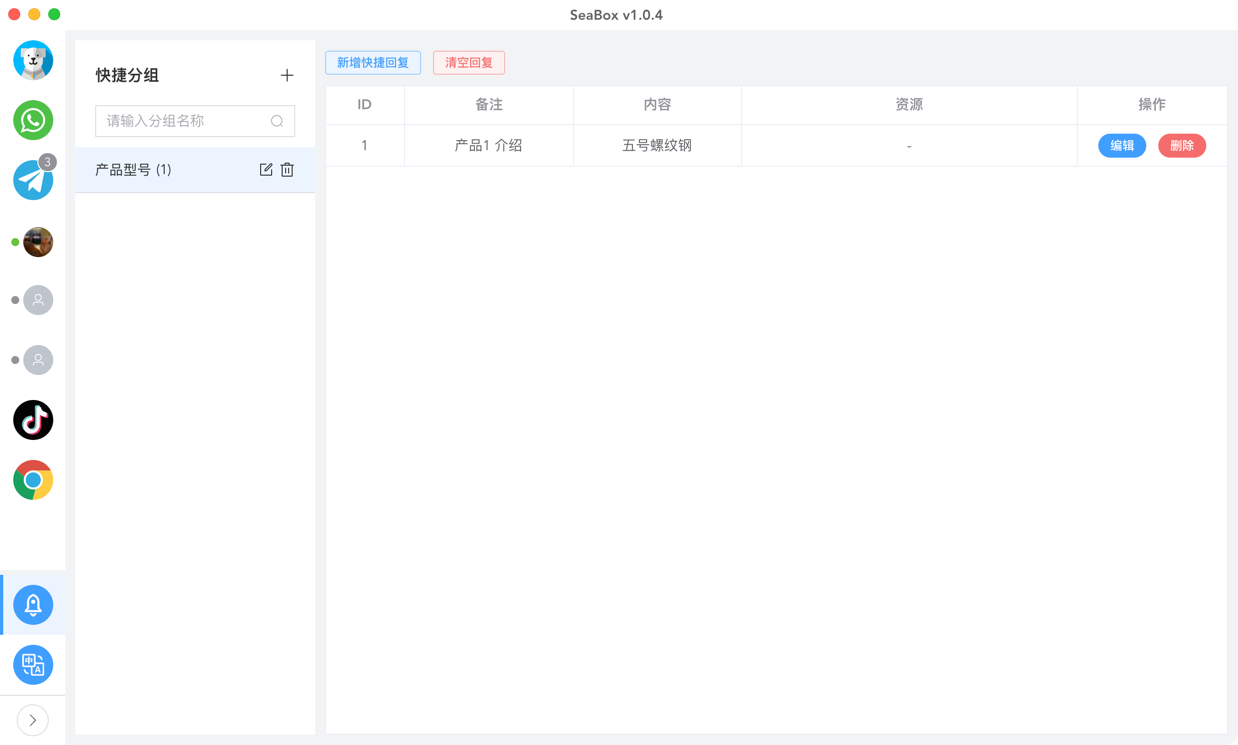Open Telegram with 3 unread badge
Screen dimensions: 1238x745
[33, 180]
